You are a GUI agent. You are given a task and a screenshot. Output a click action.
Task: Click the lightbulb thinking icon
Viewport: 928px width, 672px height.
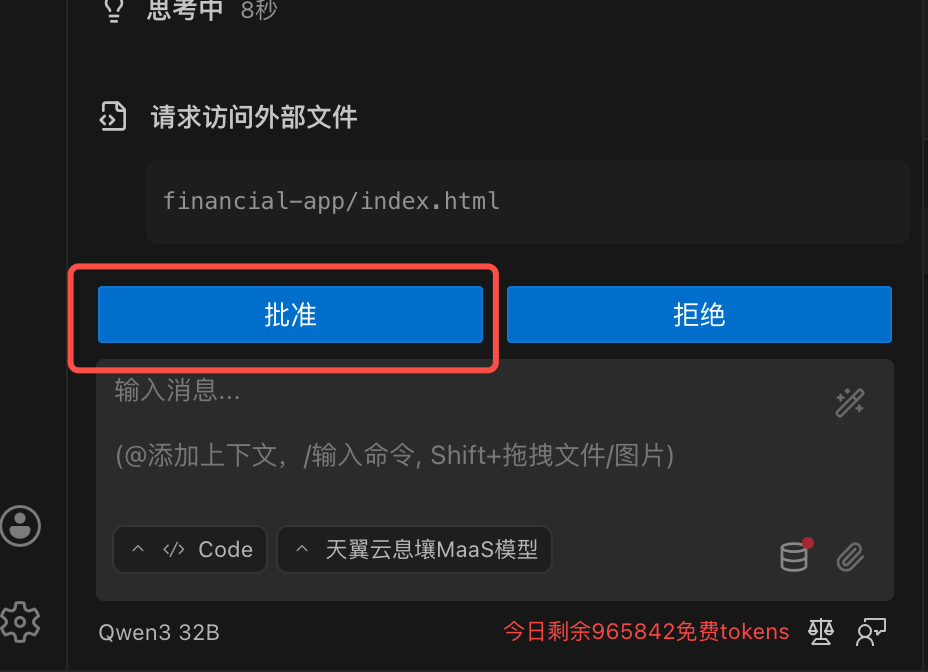tap(114, 9)
